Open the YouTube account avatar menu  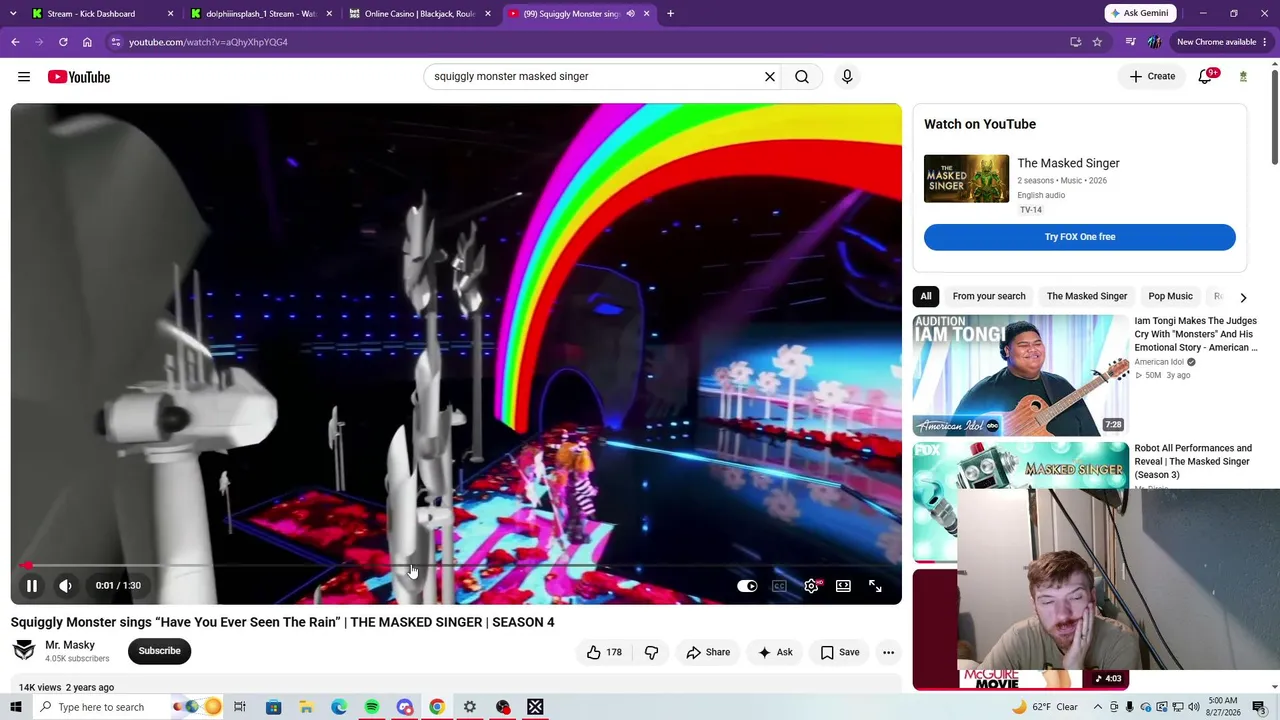[x=1243, y=77]
